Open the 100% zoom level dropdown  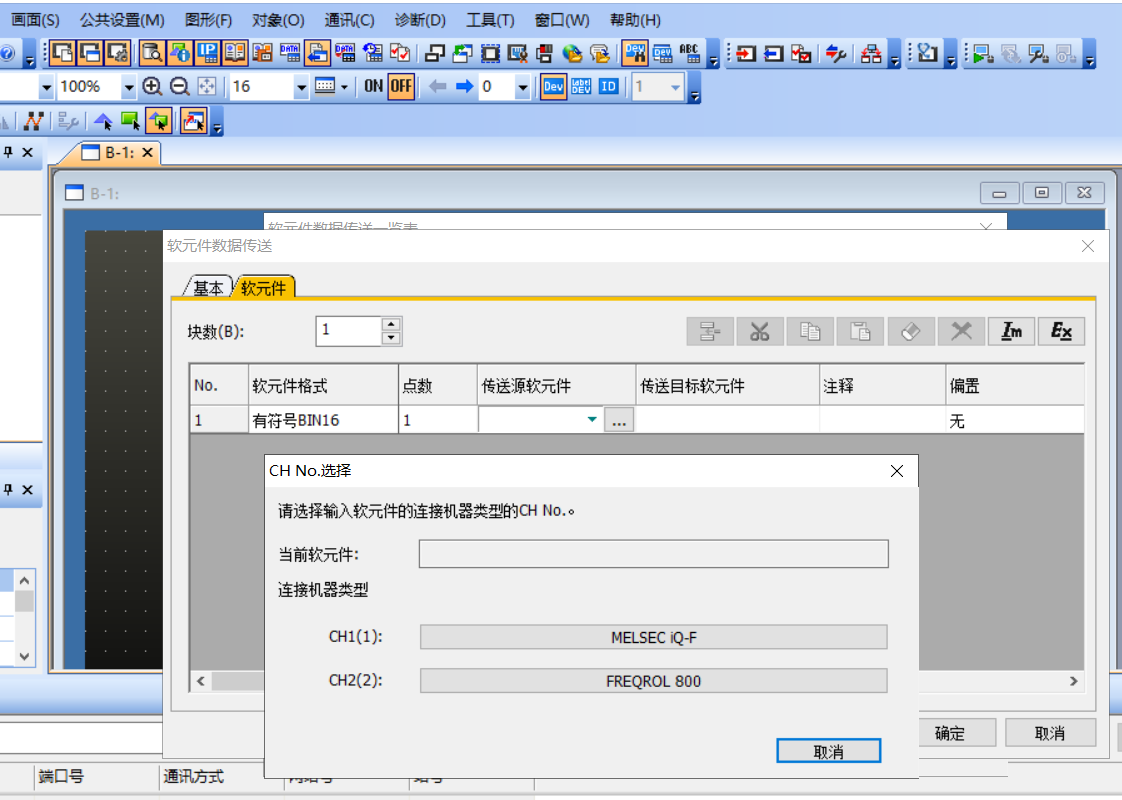(x=128, y=88)
